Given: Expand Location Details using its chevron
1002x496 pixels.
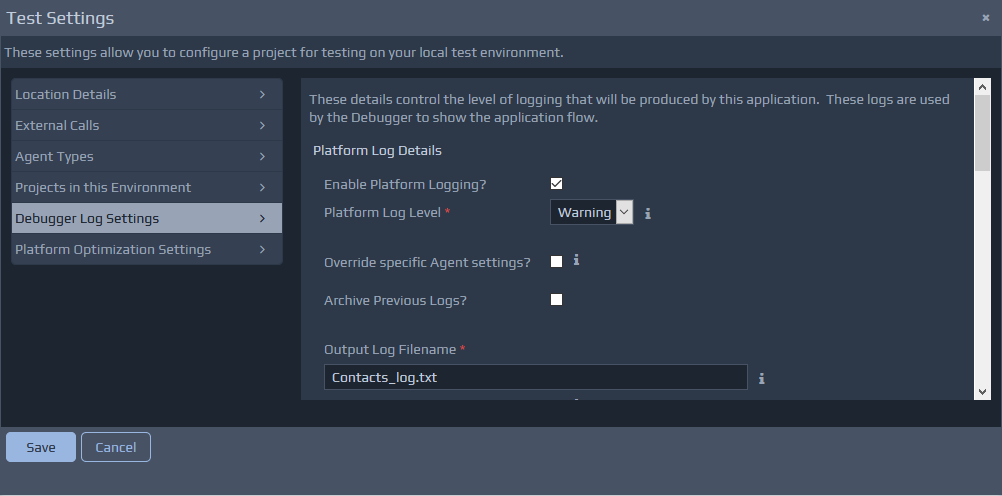Looking at the screenshot, I should pyautogui.click(x=262, y=95).
